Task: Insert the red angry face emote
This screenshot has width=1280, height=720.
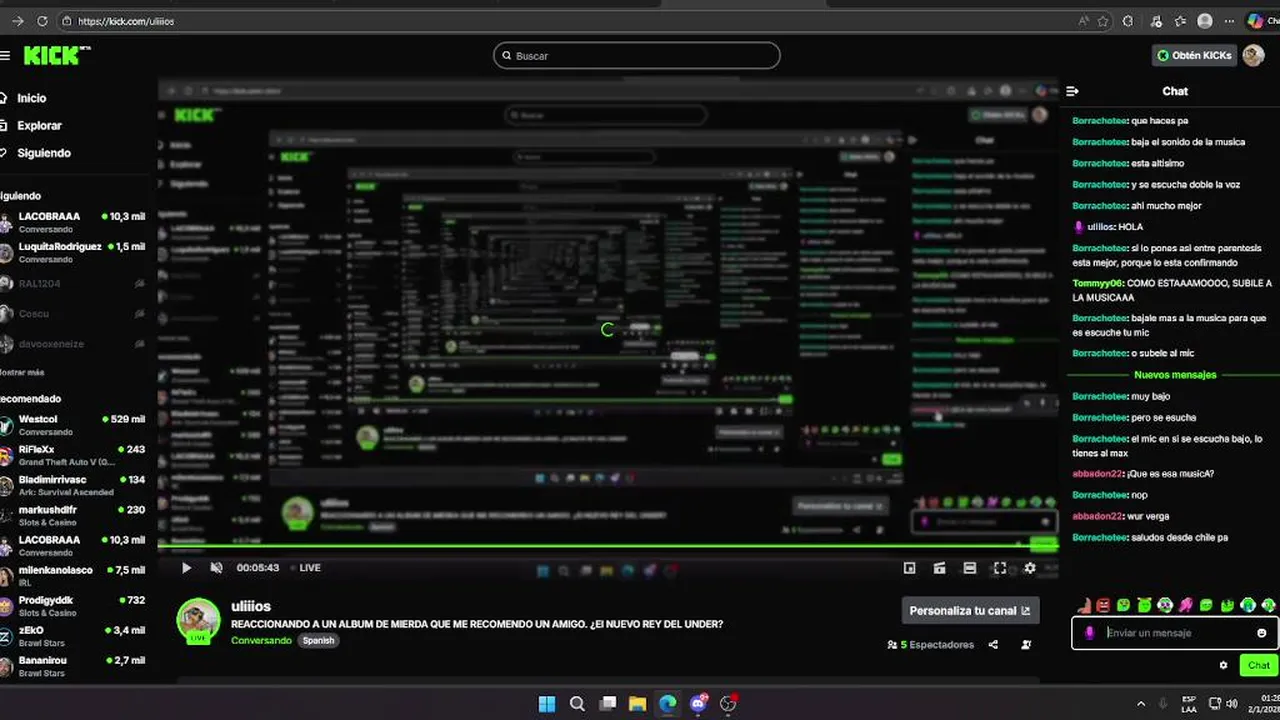Action: tap(1103, 605)
